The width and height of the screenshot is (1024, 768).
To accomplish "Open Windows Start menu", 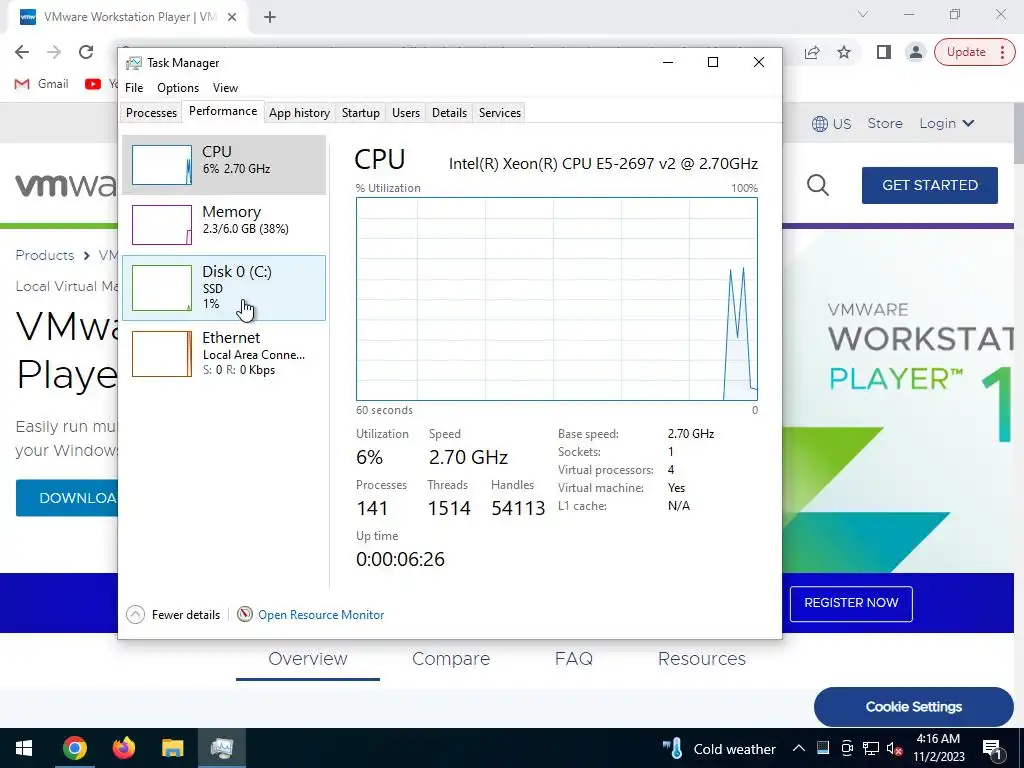I will click(x=24, y=748).
